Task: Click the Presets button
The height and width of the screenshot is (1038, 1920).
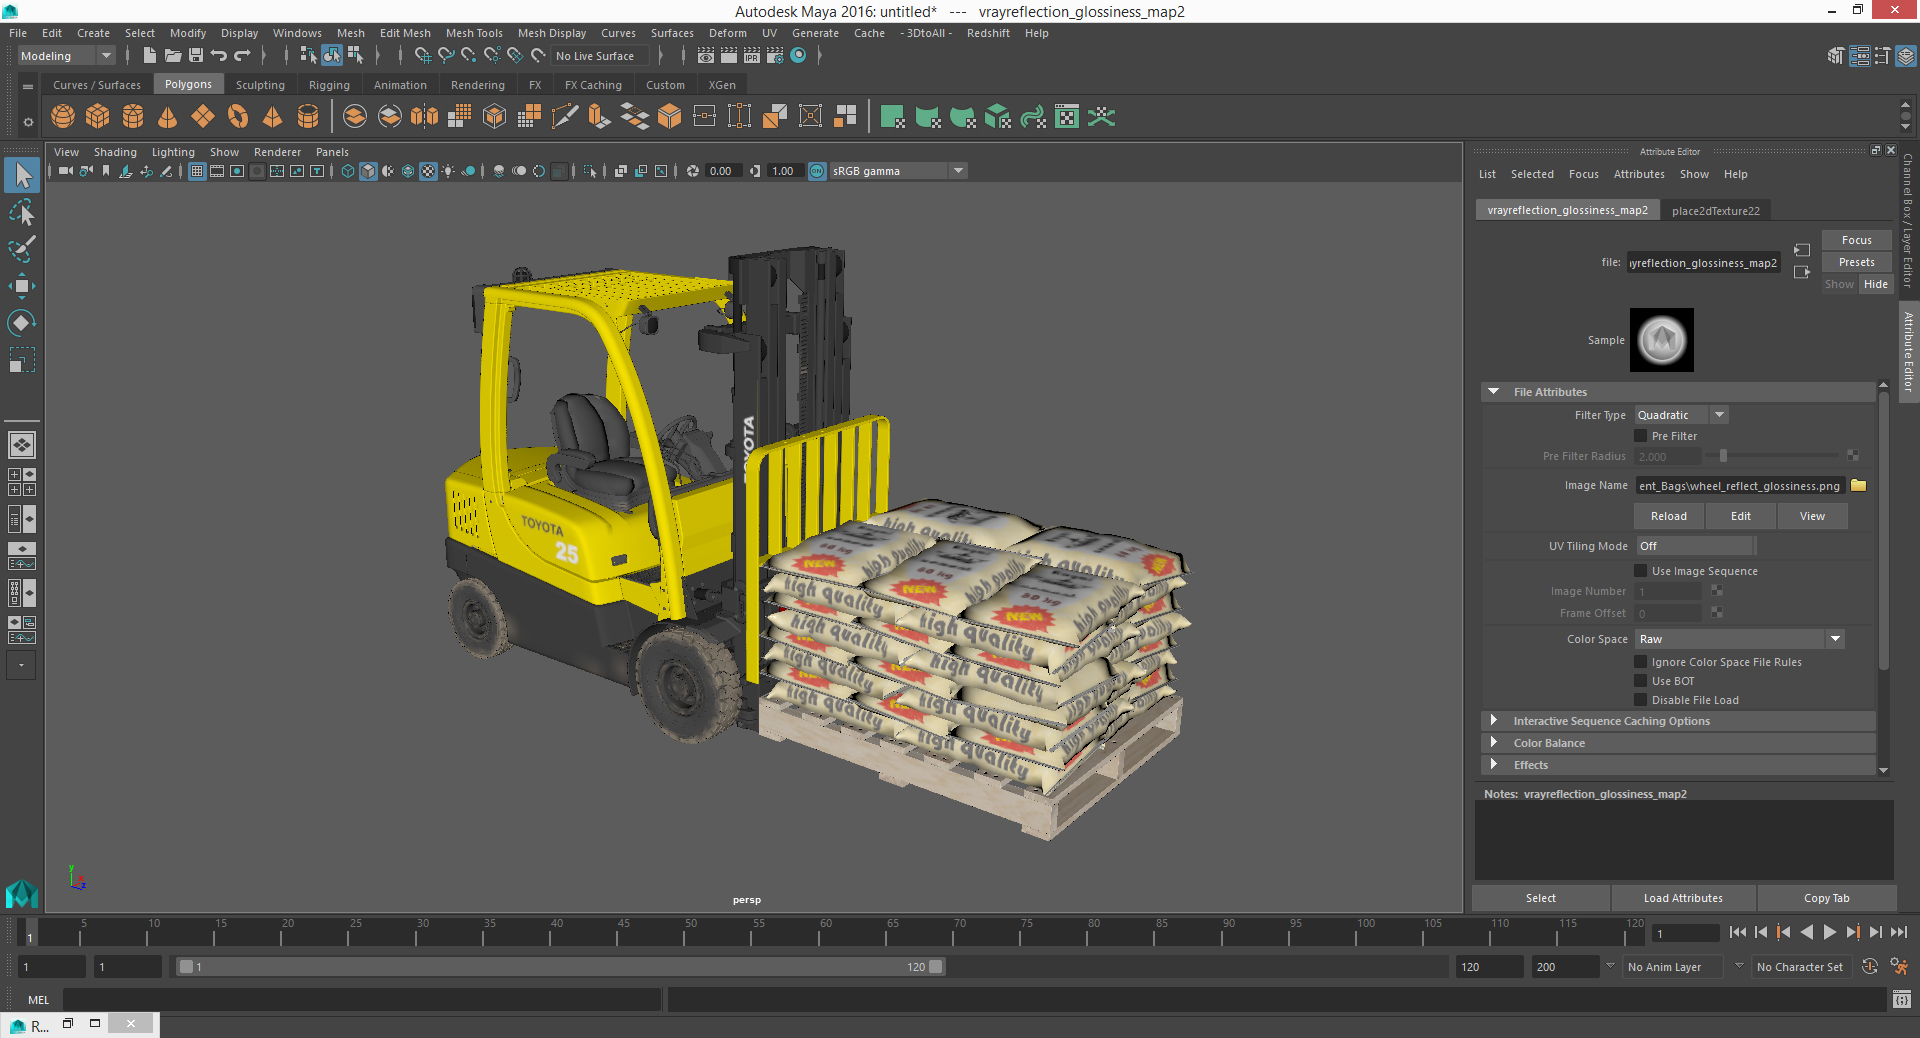Action: tap(1856, 262)
